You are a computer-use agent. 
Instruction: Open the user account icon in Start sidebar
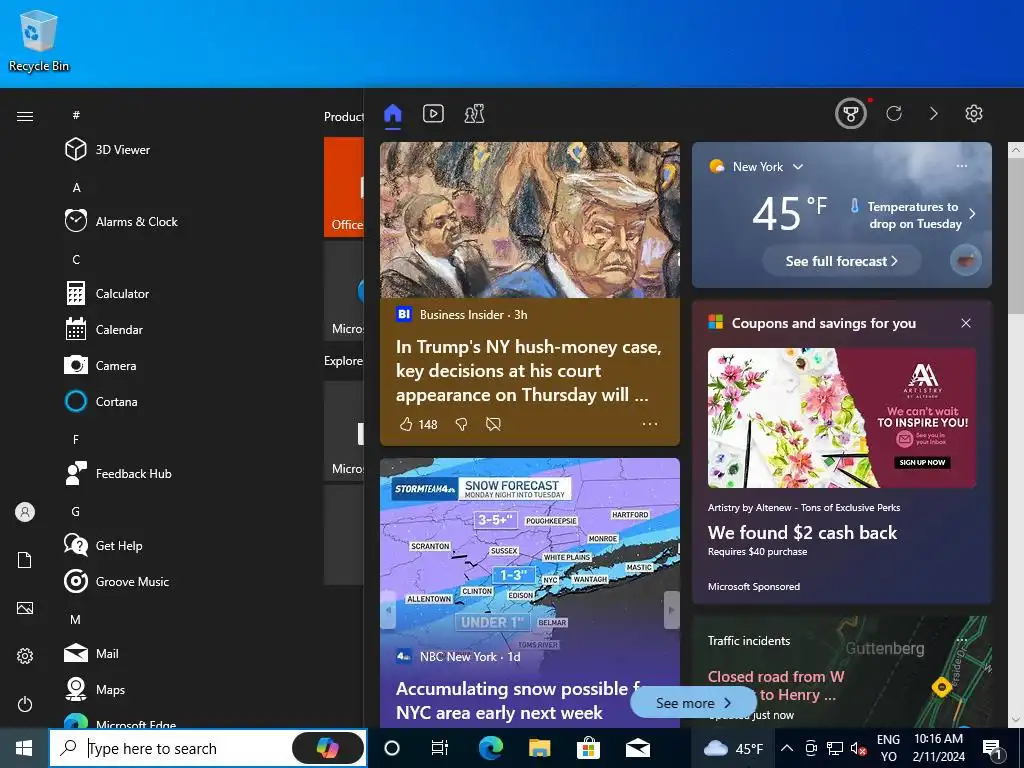pos(25,512)
